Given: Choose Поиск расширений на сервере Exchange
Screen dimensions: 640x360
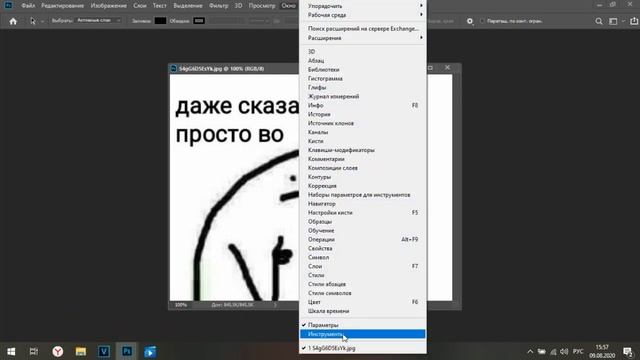Looking at the screenshot, I should coord(362,29).
